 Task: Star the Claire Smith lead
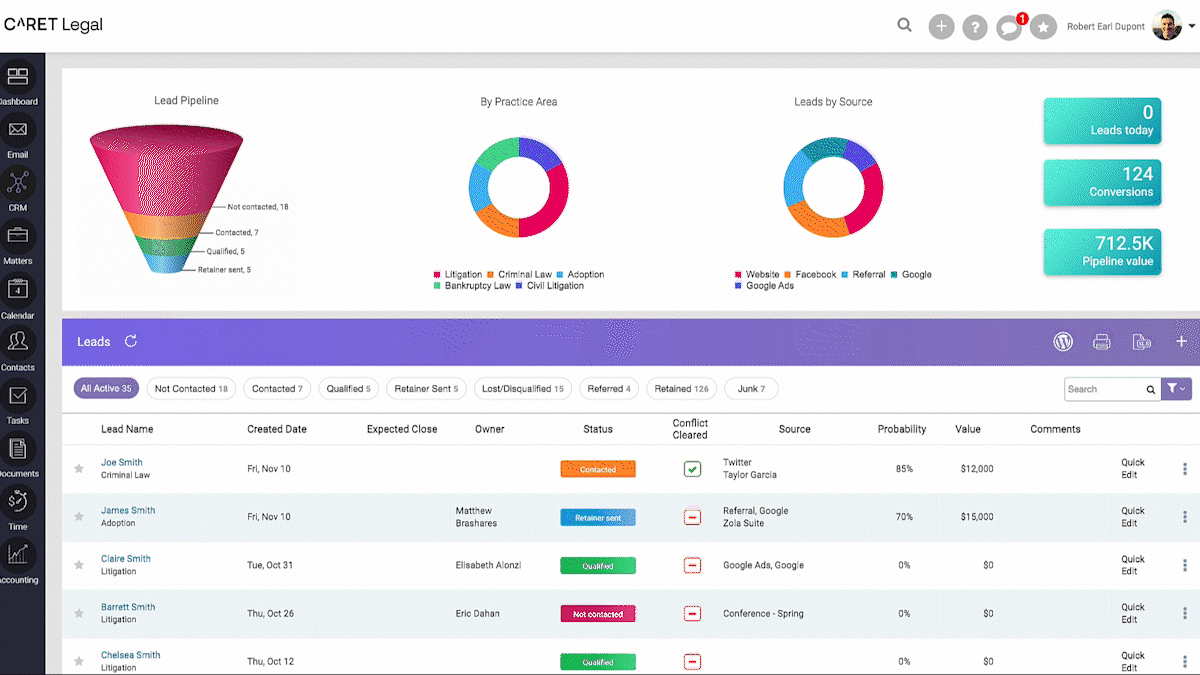click(x=79, y=565)
